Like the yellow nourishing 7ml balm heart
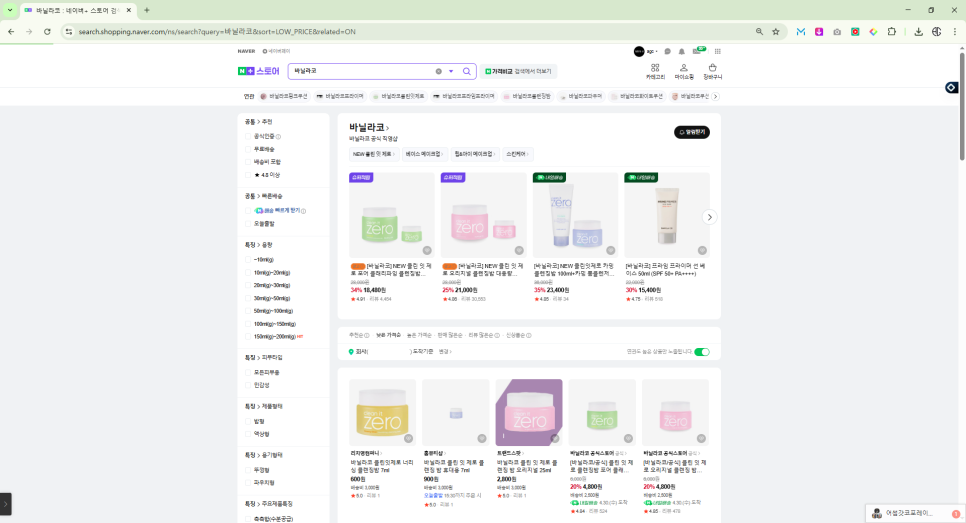The height and width of the screenshot is (523, 966). point(408,439)
